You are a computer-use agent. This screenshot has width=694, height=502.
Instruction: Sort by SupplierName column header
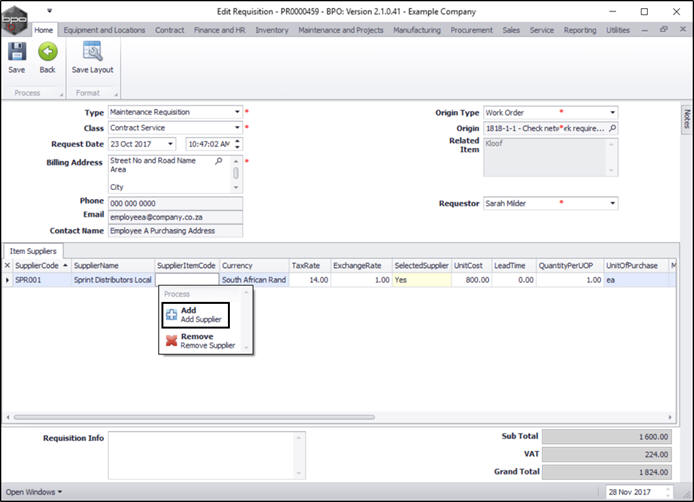[113, 266]
